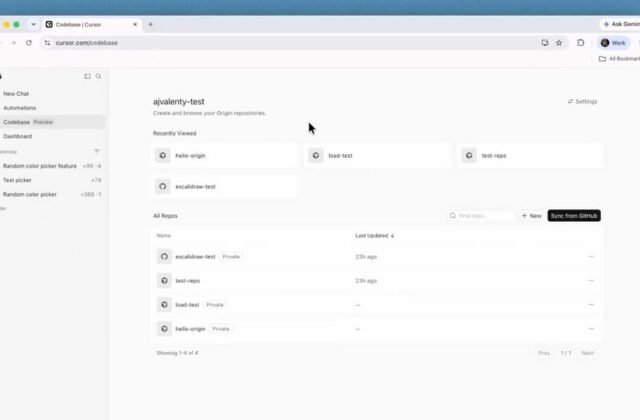The image size is (640, 420).
Task: Open the Work profile menu
Action: [613, 43]
